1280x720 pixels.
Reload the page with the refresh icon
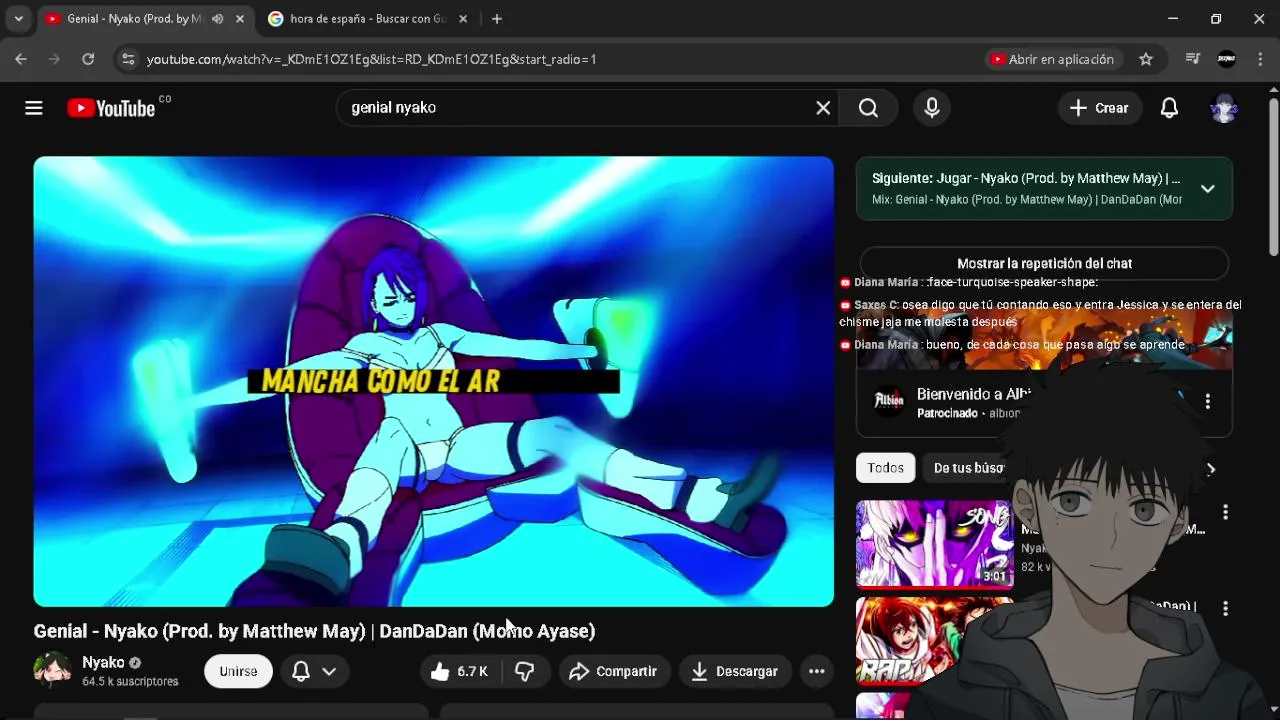click(88, 59)
